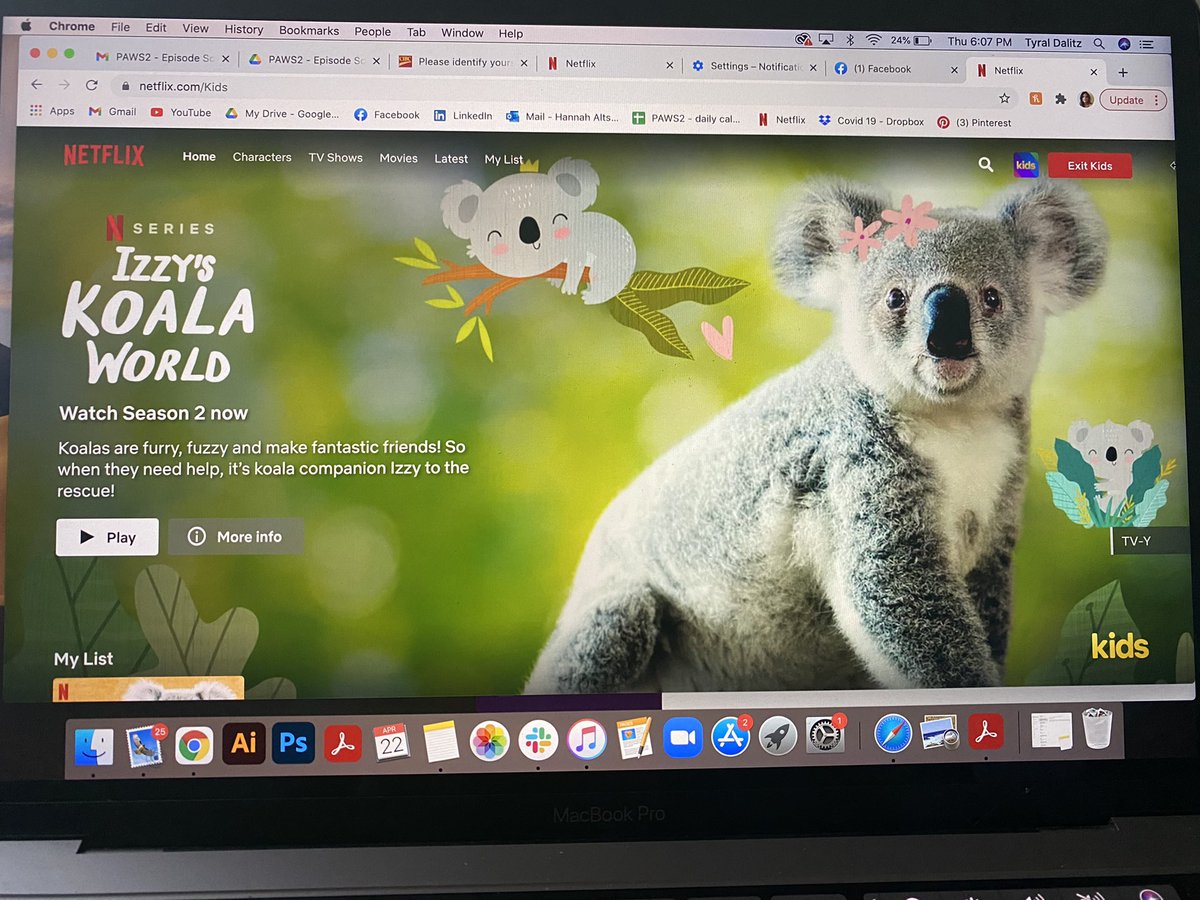Open Adobe Illustrator from the Dock

pos(244,743)
